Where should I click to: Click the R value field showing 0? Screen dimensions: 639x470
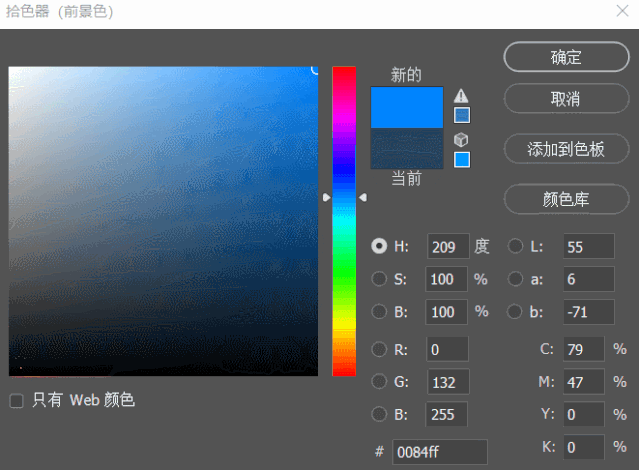[x=447, y=349]
